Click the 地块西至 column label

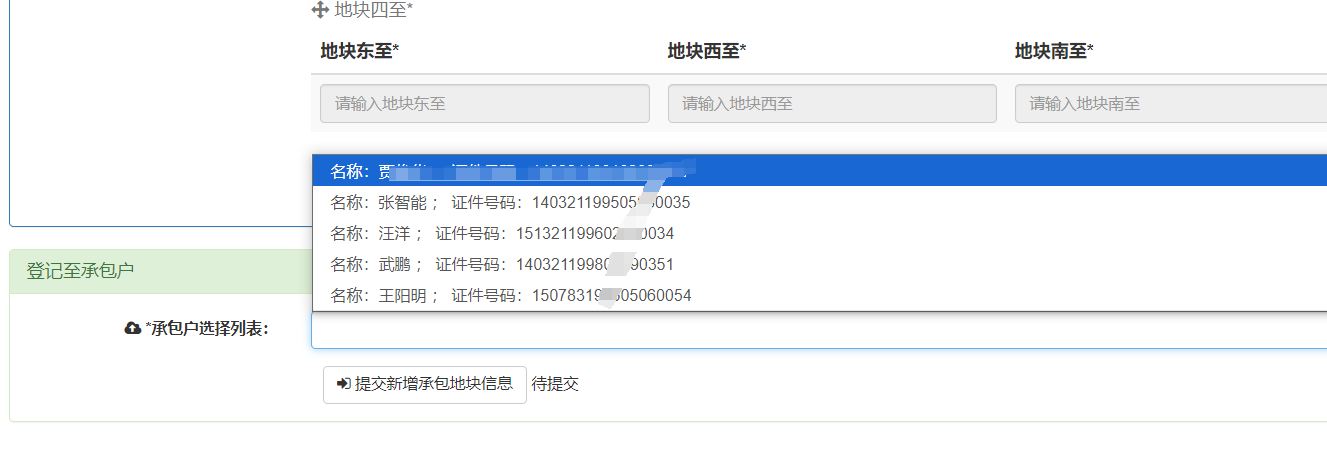[x=706, y=51]
